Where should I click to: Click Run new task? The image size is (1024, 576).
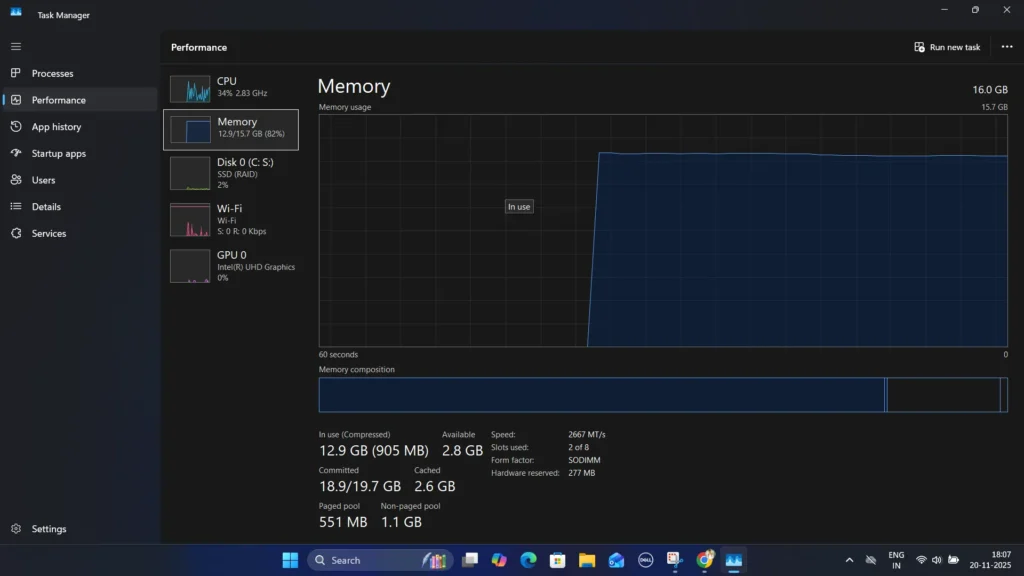tap(946, 46)
